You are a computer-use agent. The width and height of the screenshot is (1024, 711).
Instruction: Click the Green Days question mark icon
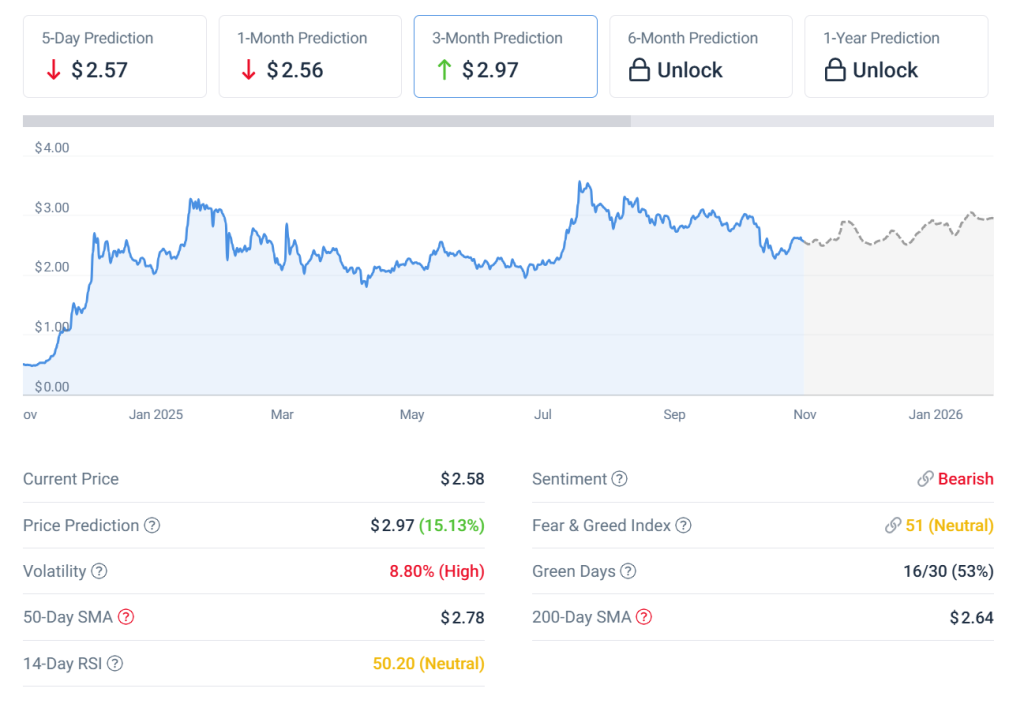point(628,572)
